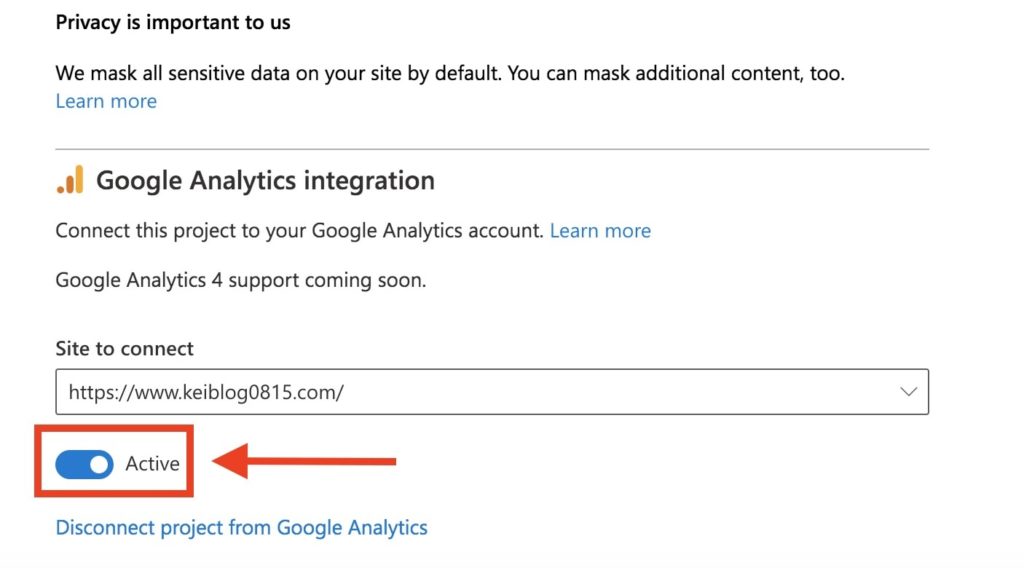
Task: Expand the Site to connect dropdown chevron
Action: (x=908, y=392)
